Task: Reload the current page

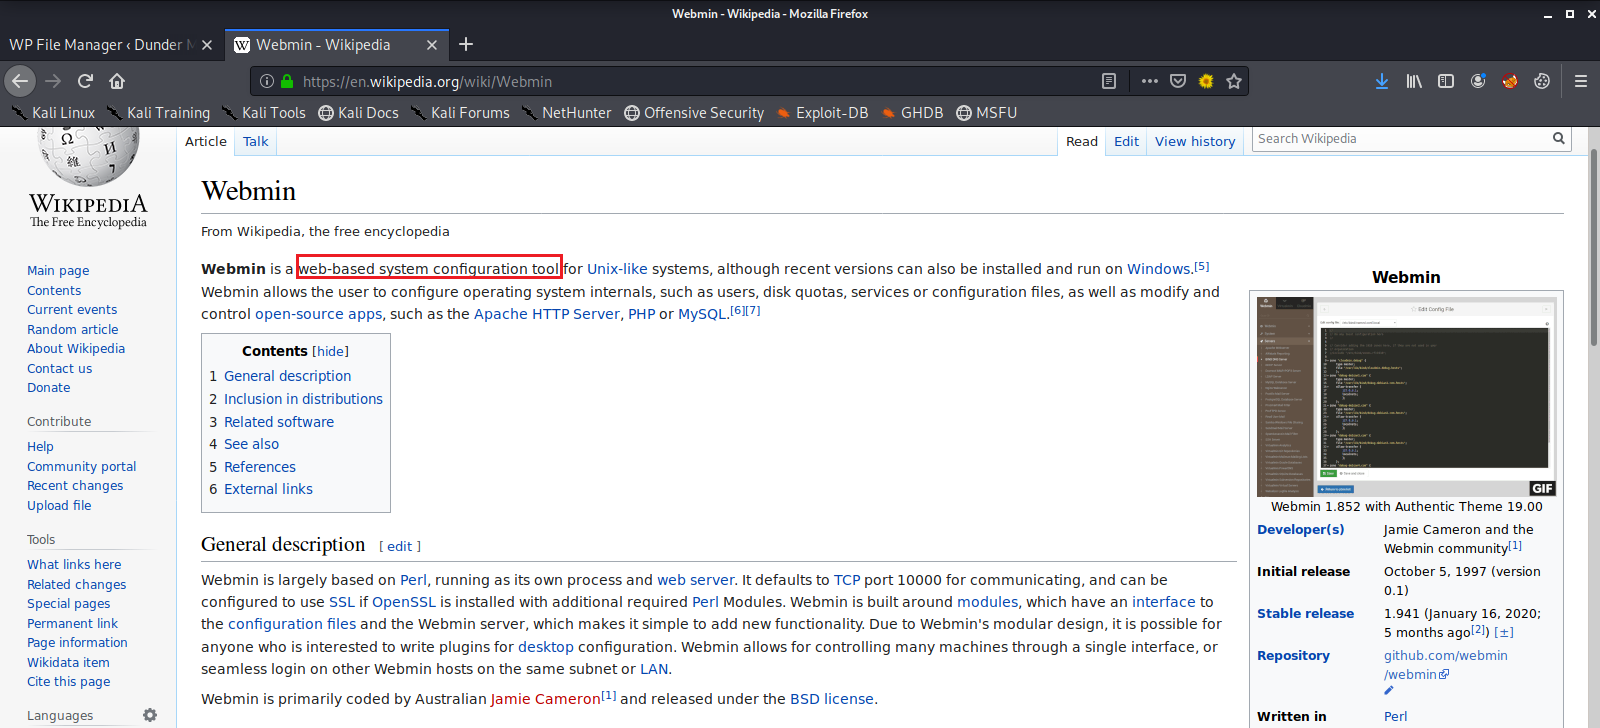Action: [x=85, y=81]
